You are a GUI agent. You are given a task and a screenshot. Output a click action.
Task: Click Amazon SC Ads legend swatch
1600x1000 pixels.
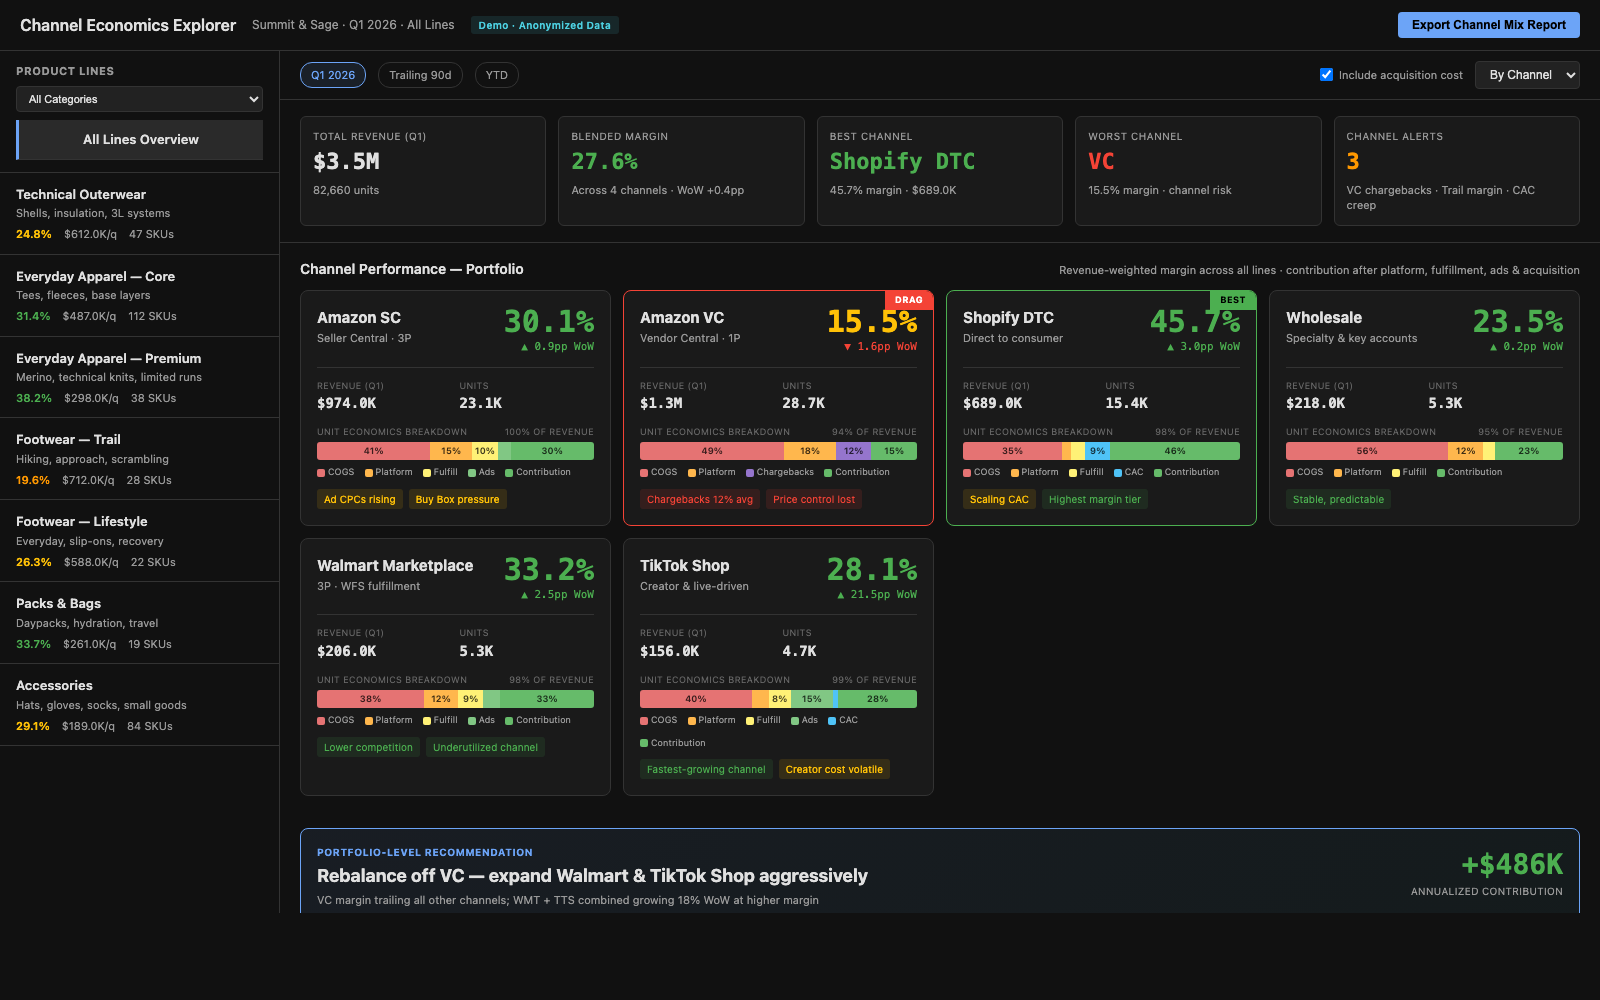[472, 473]
